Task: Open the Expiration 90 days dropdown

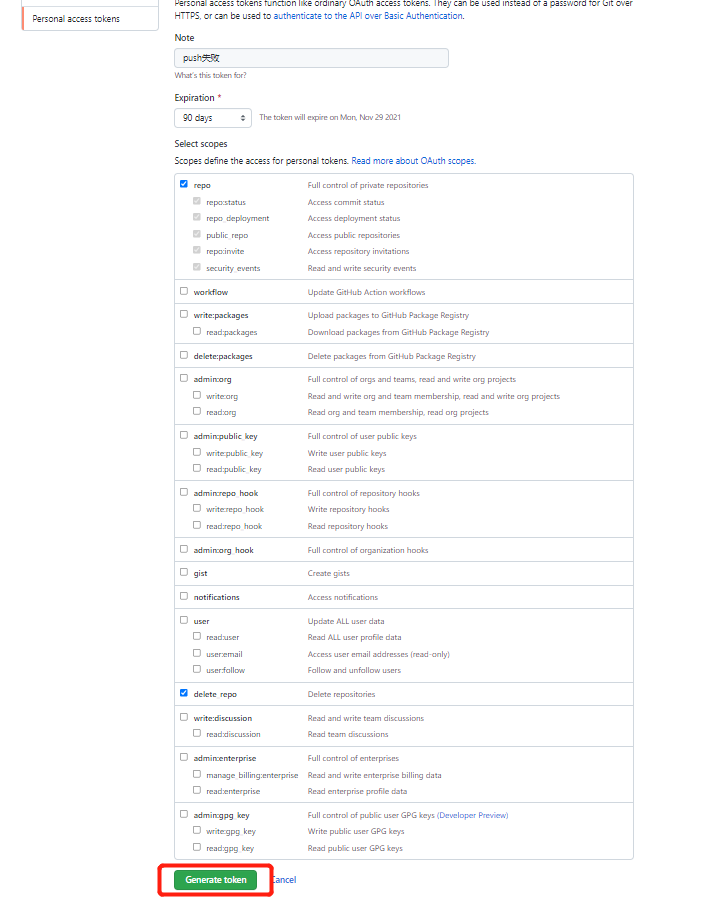Action: (x=213, y=118)
